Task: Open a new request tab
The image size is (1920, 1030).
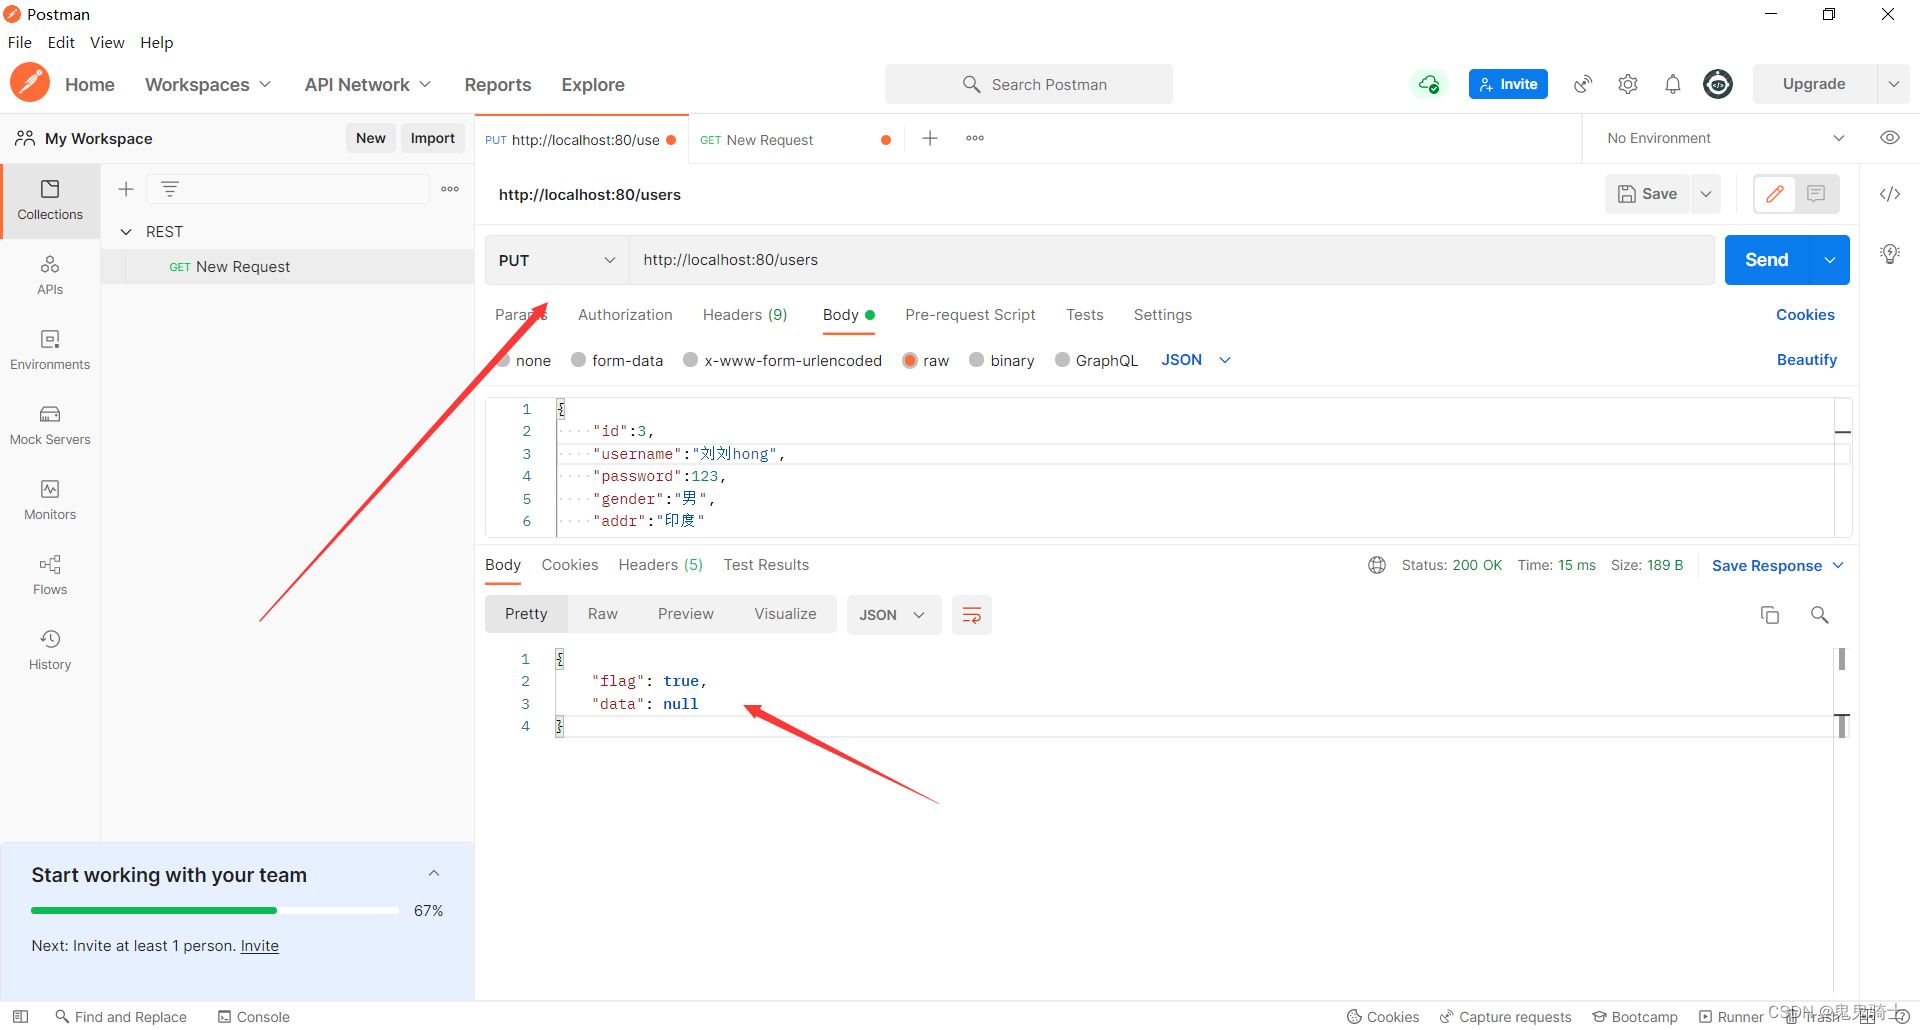Action: point(930,138)
